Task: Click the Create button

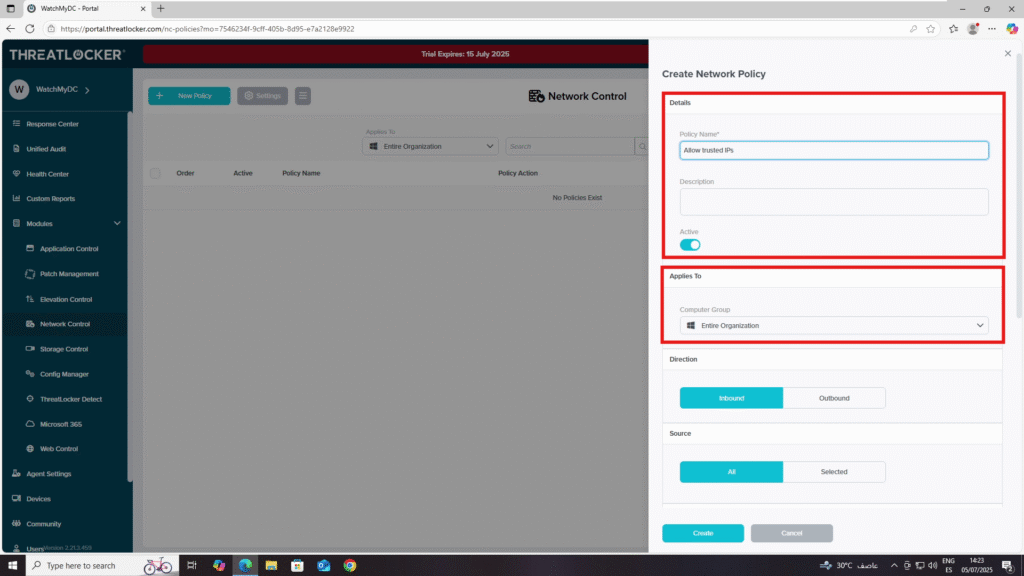Action: pyautogui.click(x=703, y=533)
